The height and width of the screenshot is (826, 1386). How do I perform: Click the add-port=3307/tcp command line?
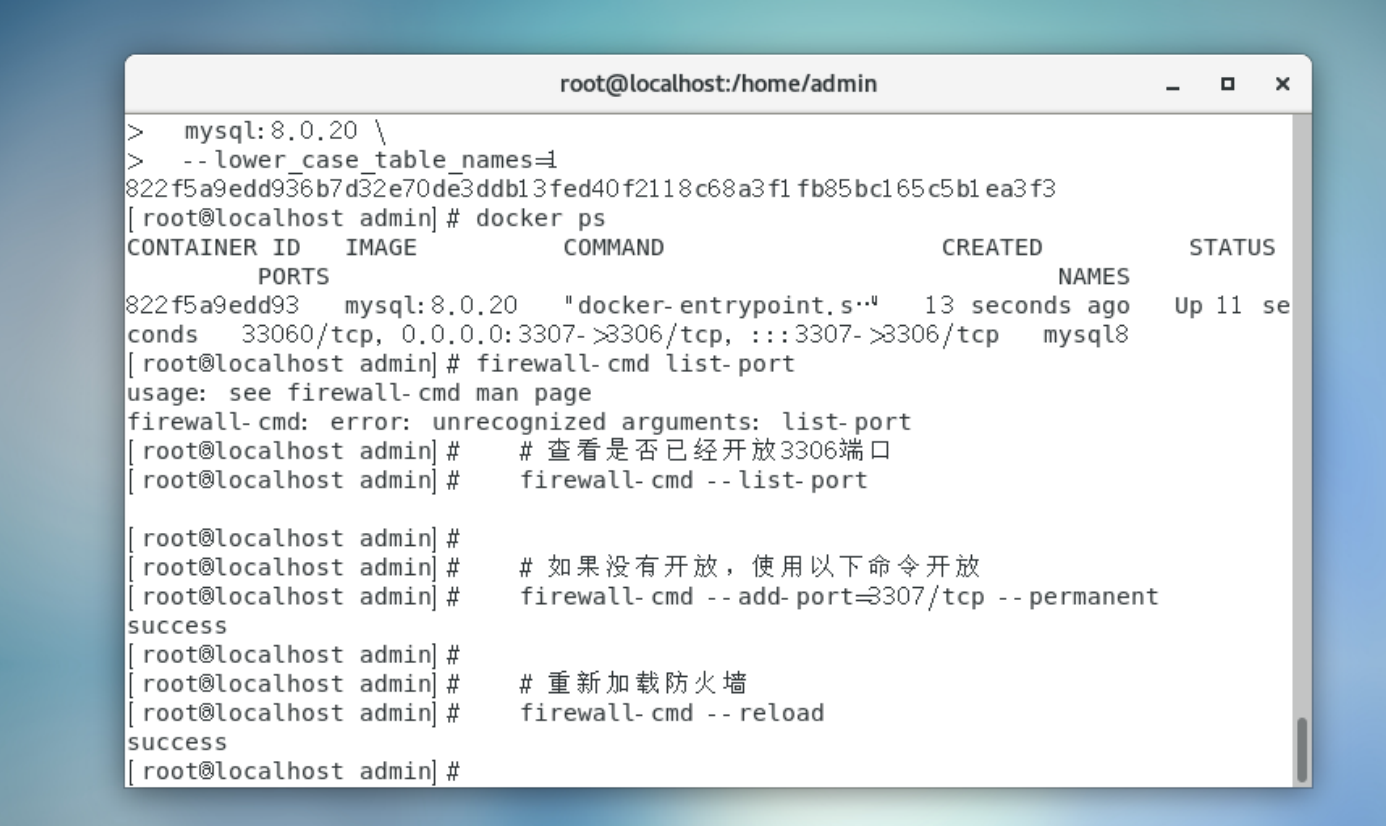tap(838, 597)
